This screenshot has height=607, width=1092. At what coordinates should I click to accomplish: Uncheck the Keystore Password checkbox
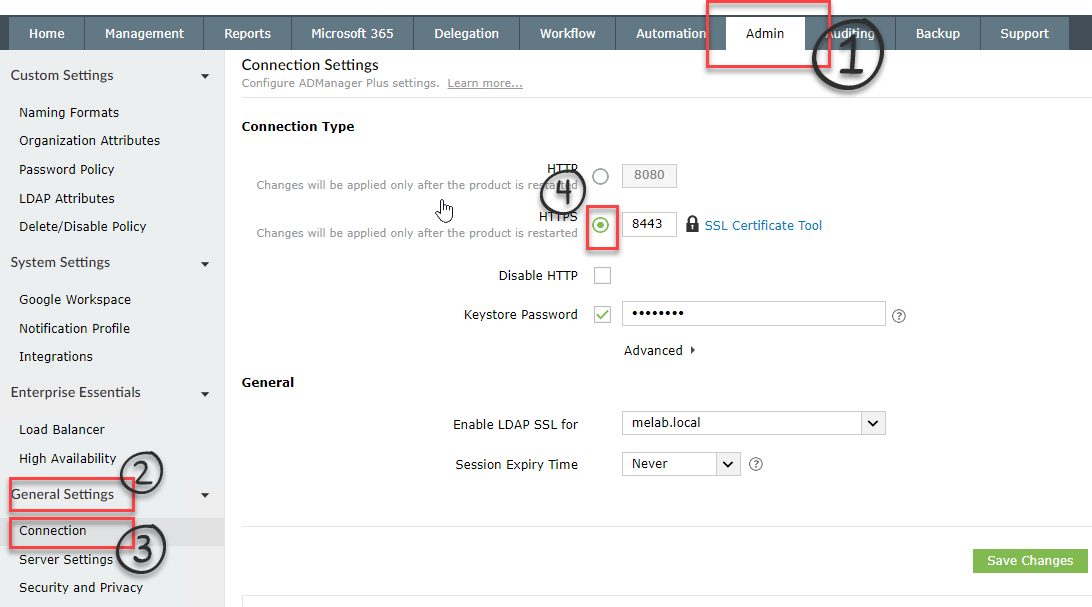602,314
